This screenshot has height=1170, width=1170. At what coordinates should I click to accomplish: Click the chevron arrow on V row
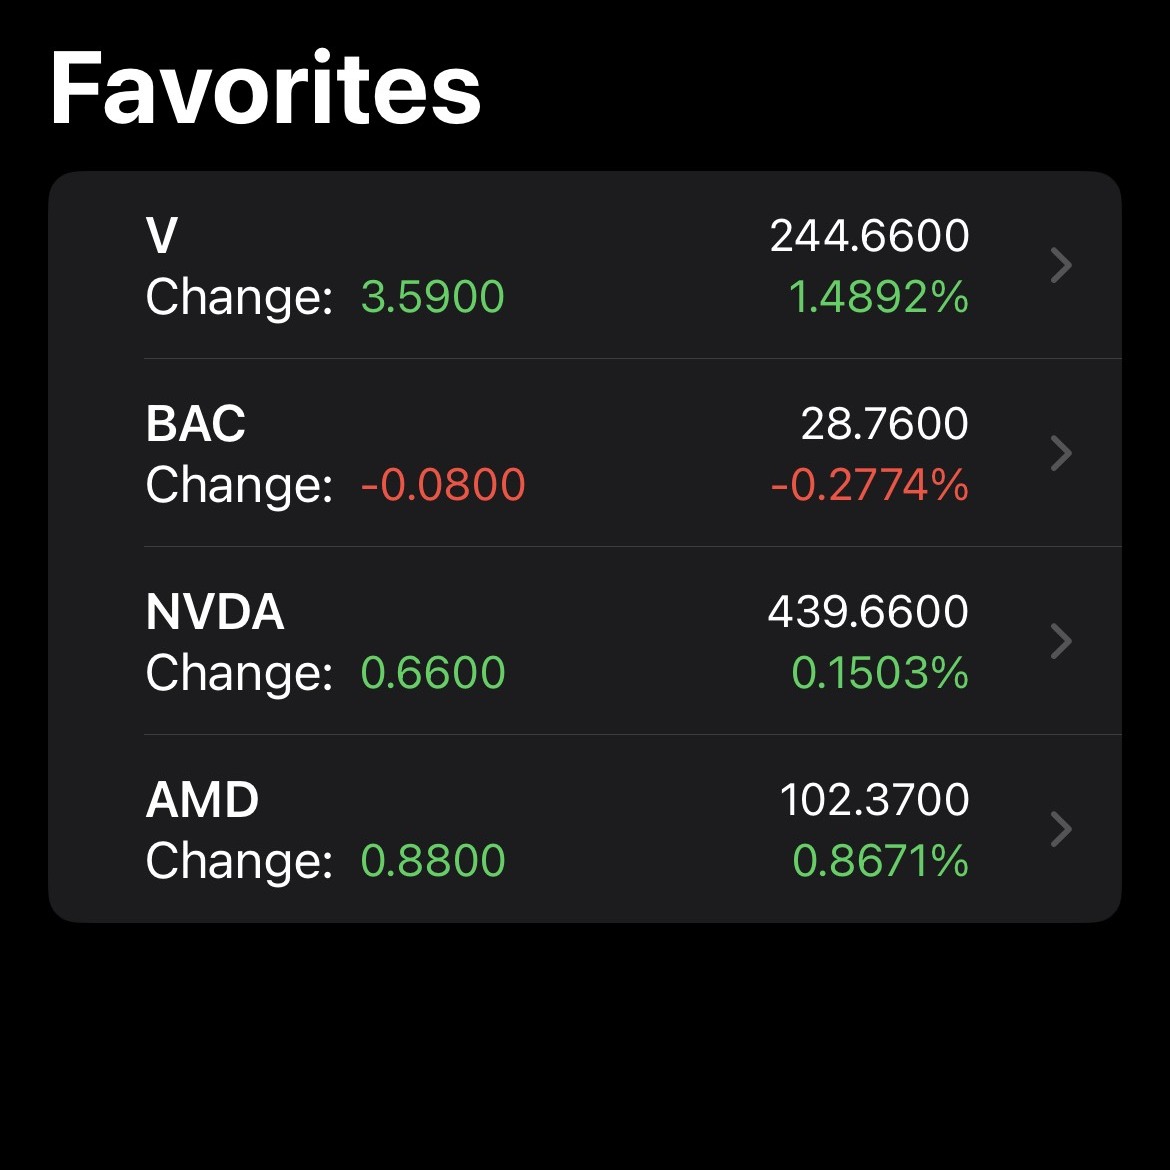point(1061,266)
